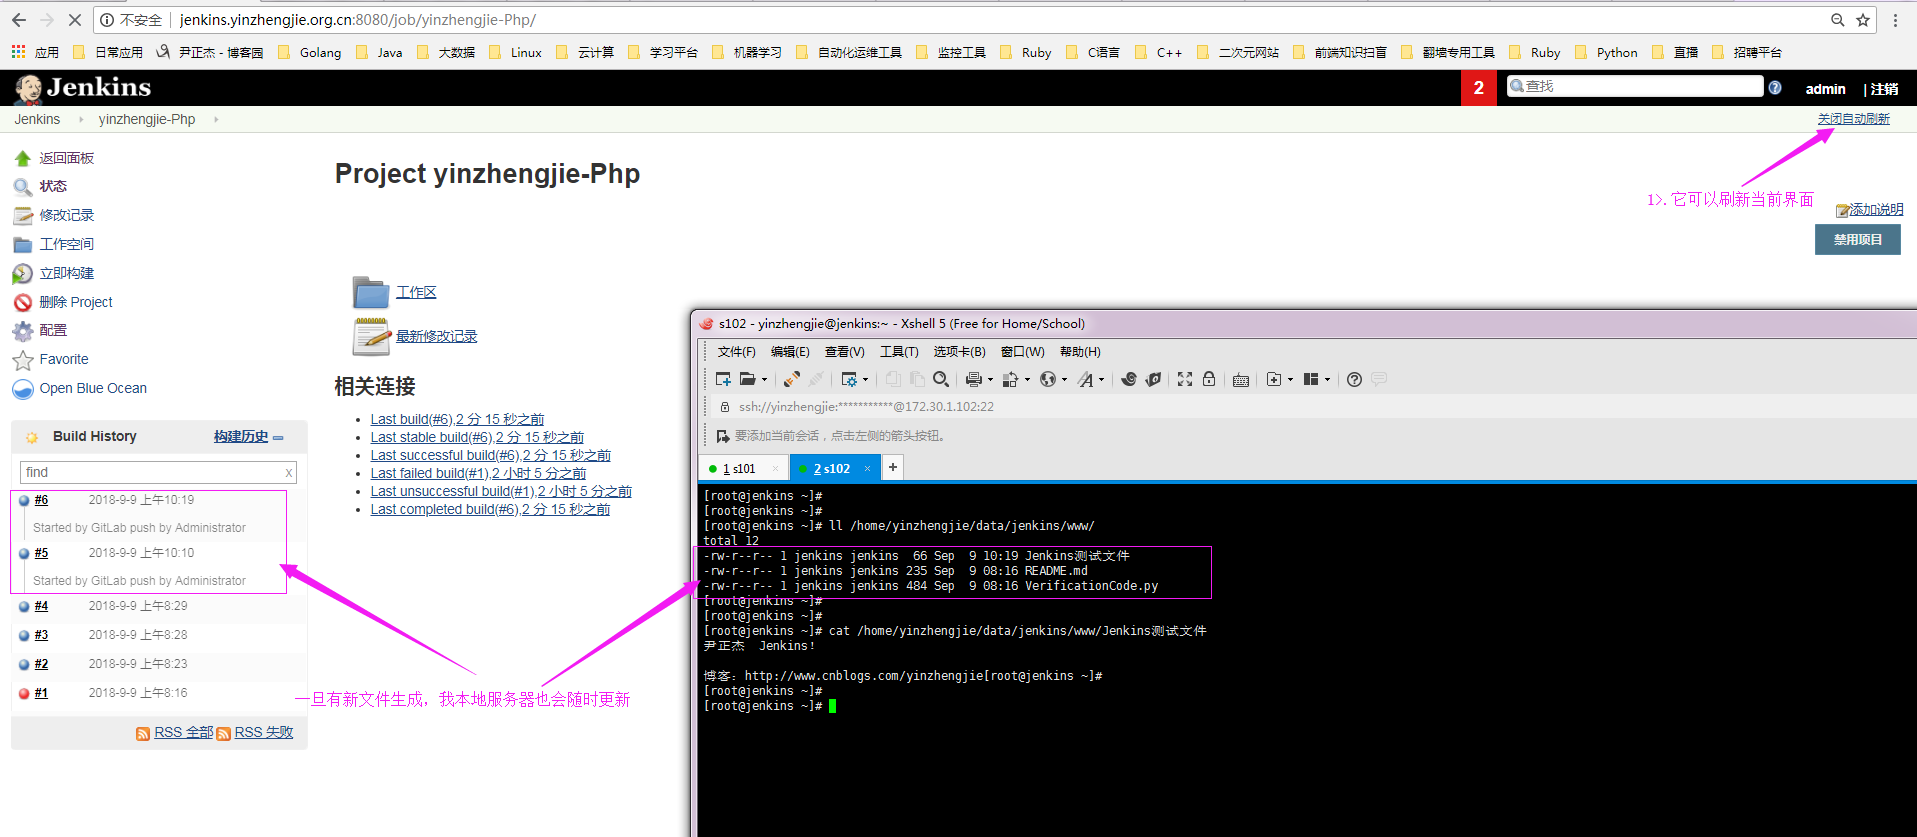Viewport: 1917px width, 837px height.
Task: Open the 工具(T) menu in Xshell
Action: click(899, 352)
